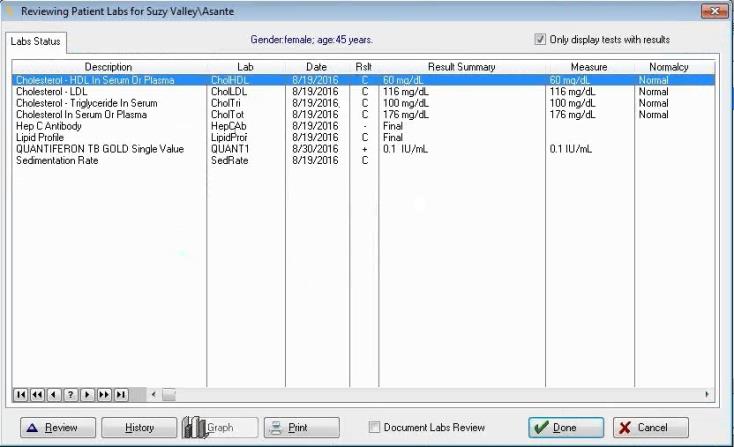Close the Reviewing Patient Labs window
The width and height of the screenshot is (734, 447).
(x=714, y=11)
